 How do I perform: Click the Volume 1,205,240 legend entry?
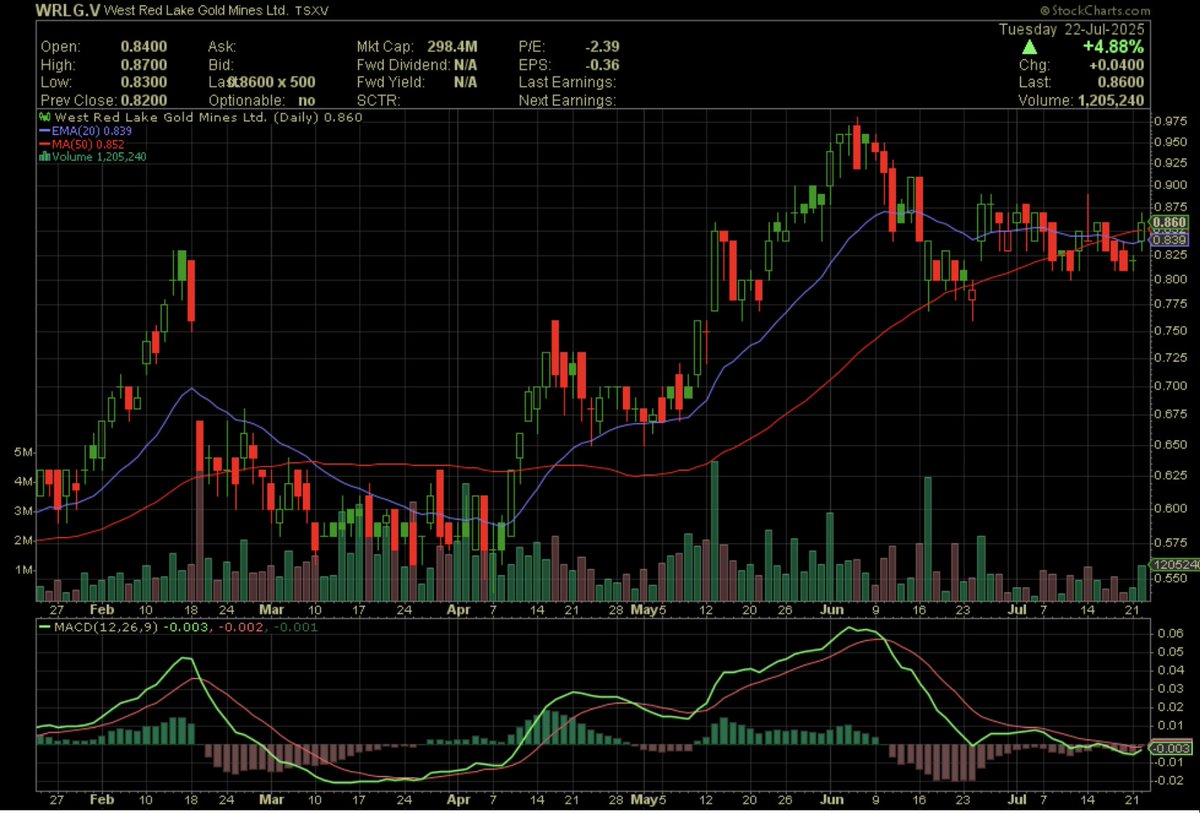[x=99, y=157]
